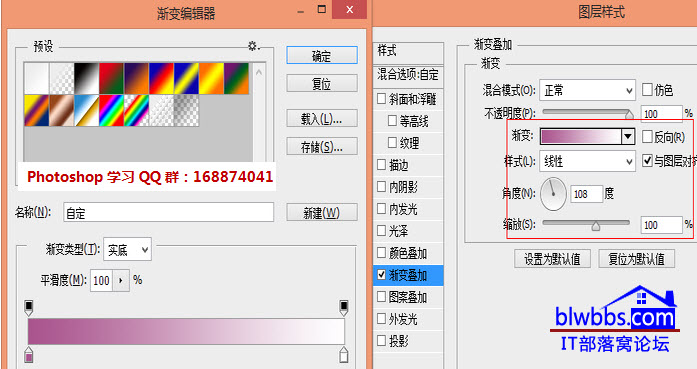The height and width of the screenshot is (369, 697).
Task: Choose the gray neutral density preset
Action: pyautogui.click(x=186, y=110)
